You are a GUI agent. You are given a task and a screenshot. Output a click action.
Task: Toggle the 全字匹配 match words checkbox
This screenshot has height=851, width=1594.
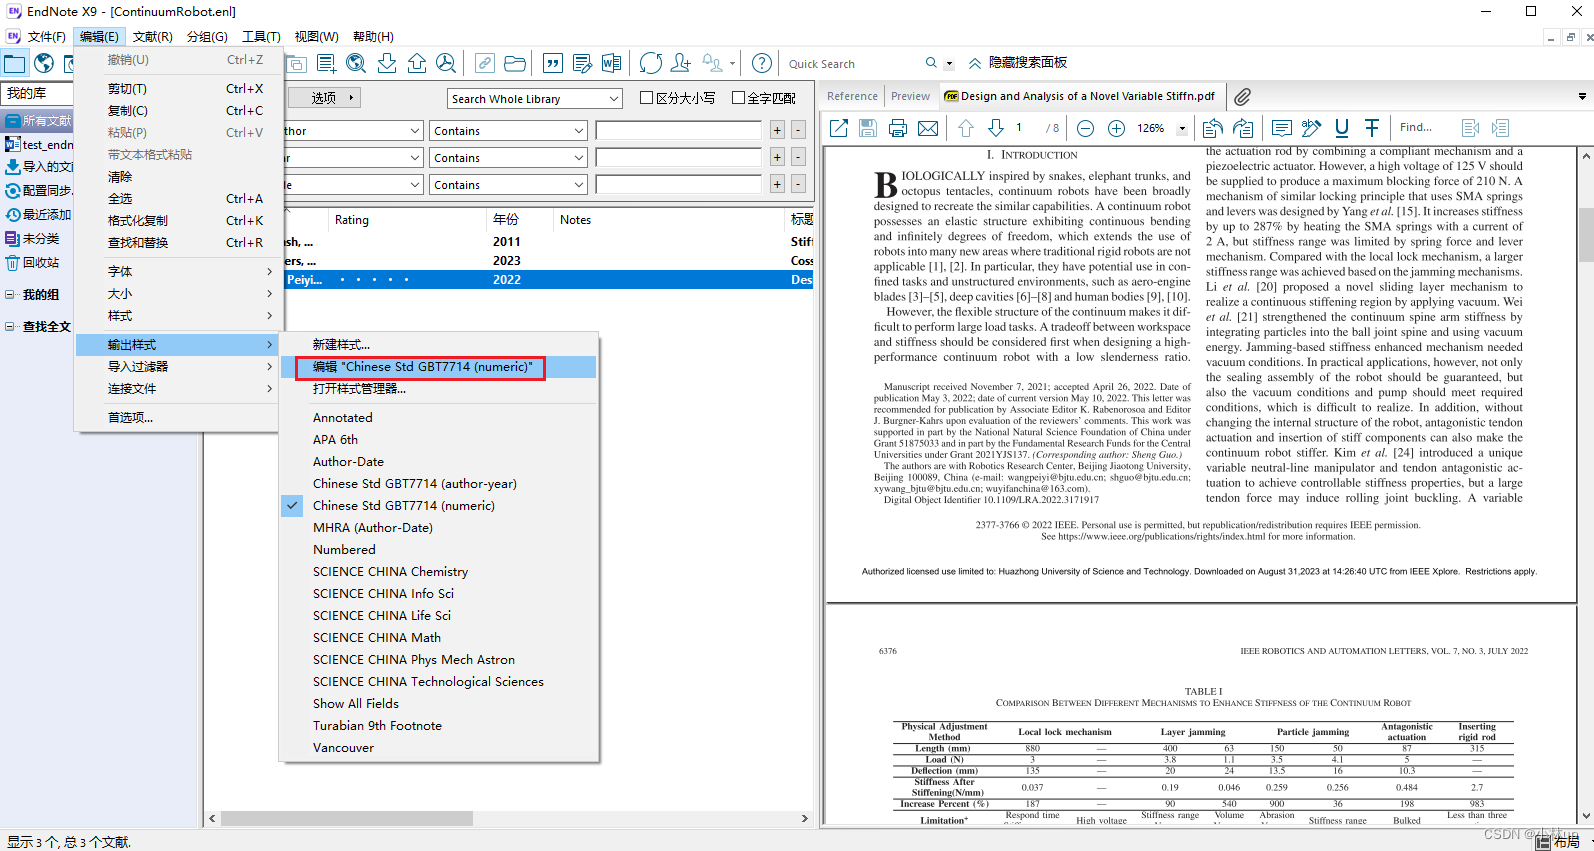pyautogui.click(x=738, y=98)
